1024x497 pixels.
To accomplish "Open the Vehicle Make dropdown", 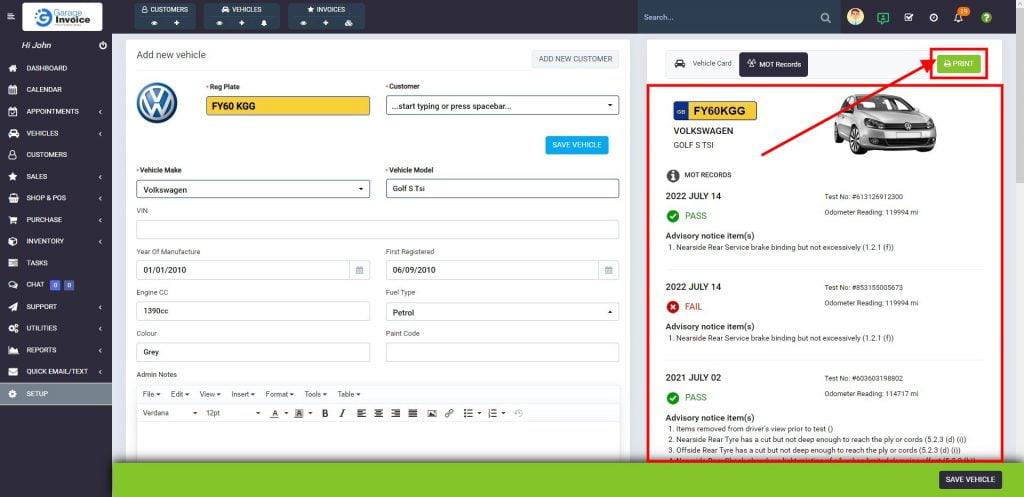I will pyautogui.click(x=253, y=188).
